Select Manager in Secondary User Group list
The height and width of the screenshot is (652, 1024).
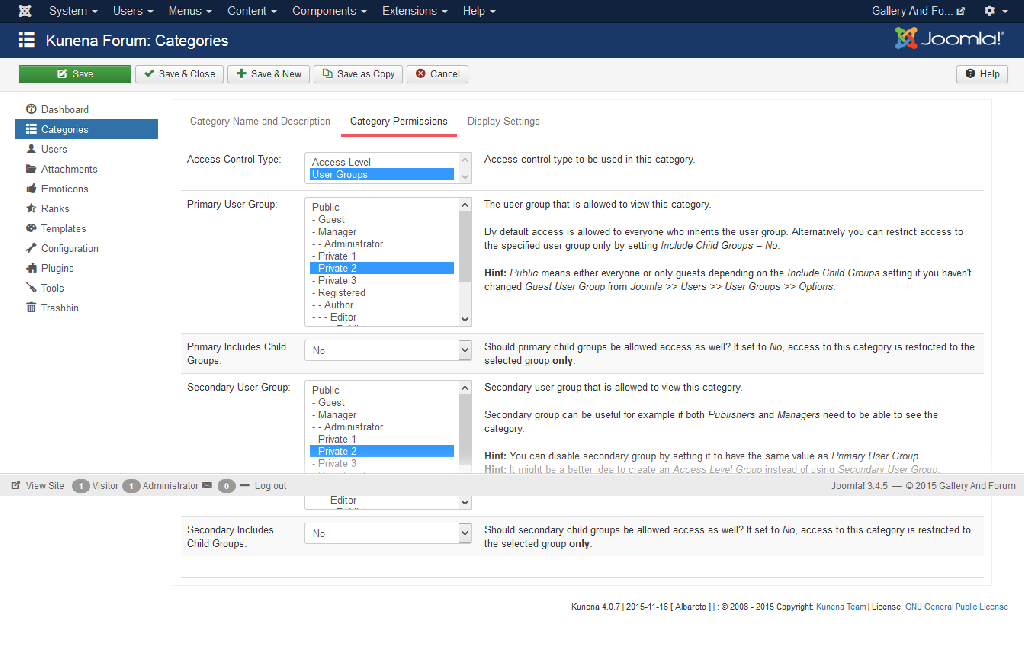pos(381,415)
